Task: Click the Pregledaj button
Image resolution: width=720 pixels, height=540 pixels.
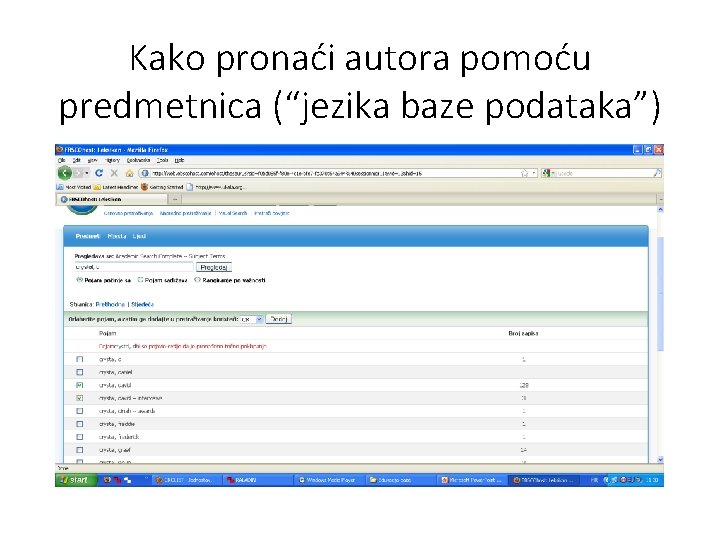Action: 214,267
